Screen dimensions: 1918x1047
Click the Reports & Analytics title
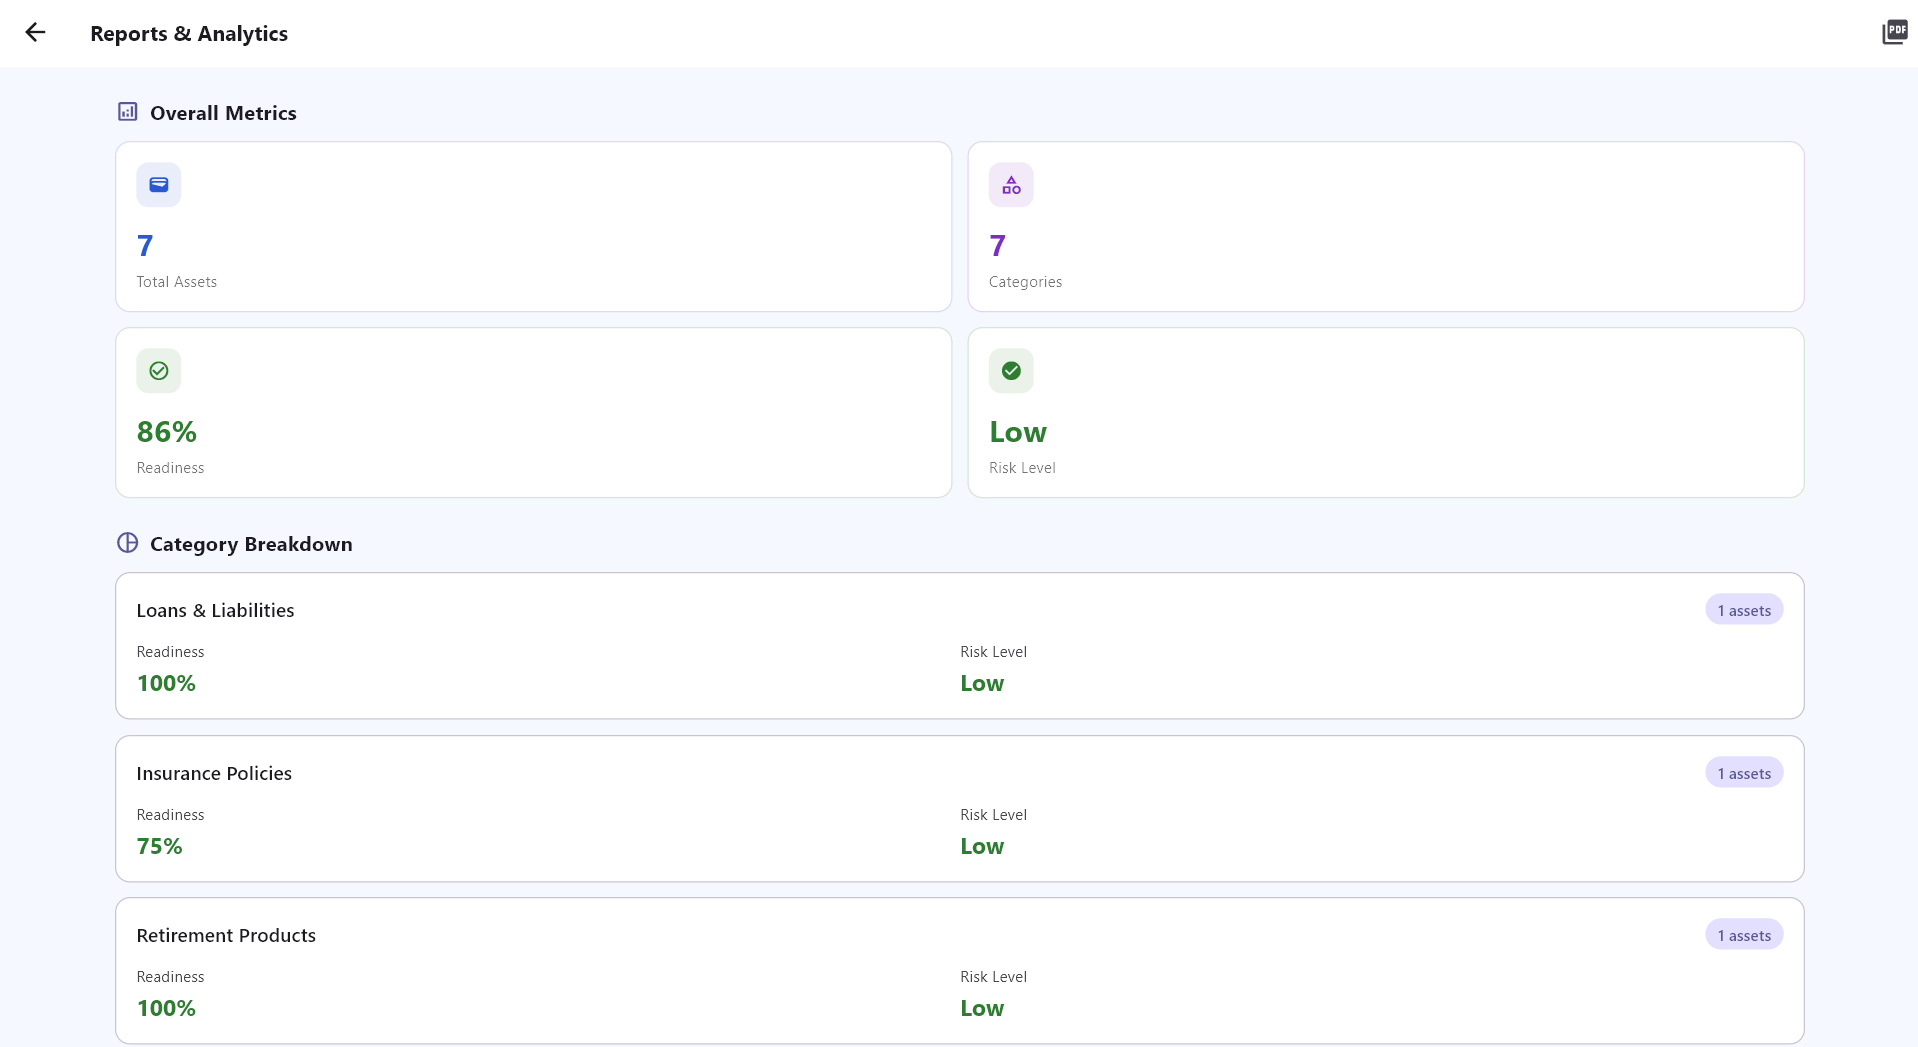coord(189,33)
